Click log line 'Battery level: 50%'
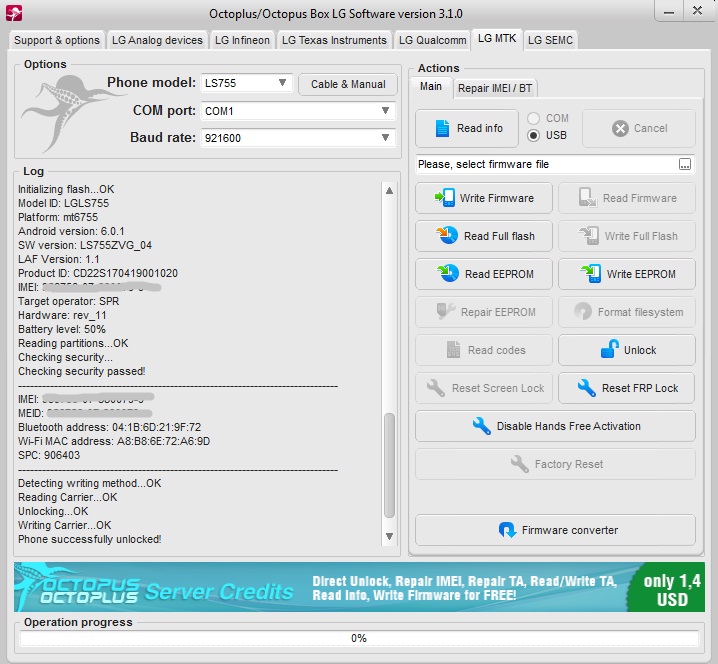The width and height of the screenshot is (718, 664). coord(62,329)
